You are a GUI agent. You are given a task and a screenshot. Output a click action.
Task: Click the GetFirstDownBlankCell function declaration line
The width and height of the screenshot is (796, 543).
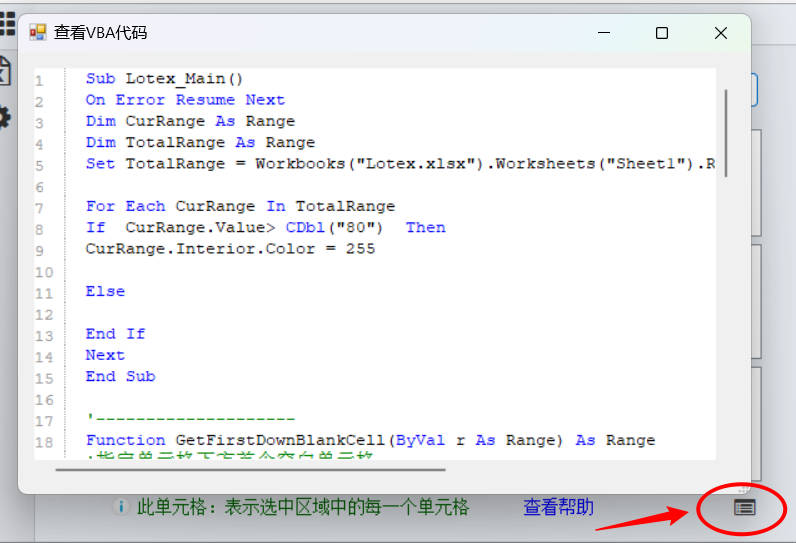pyautogui.click(x=370, y=440)
